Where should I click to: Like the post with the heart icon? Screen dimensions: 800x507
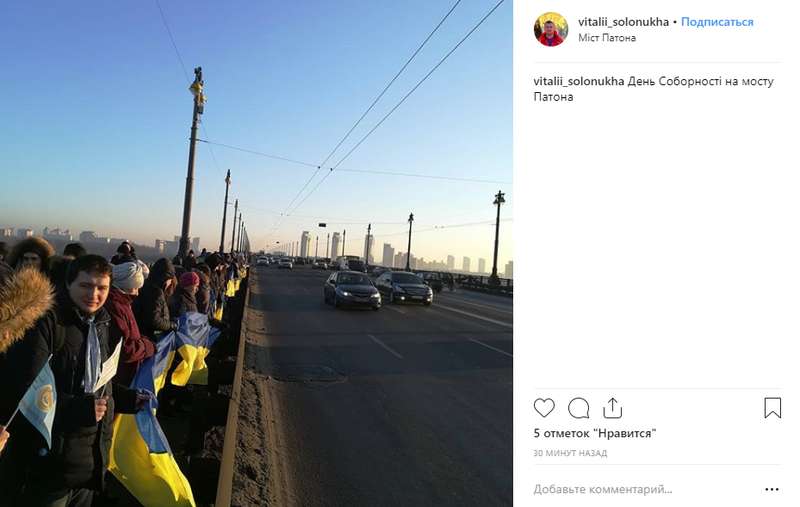pos(544,408)
